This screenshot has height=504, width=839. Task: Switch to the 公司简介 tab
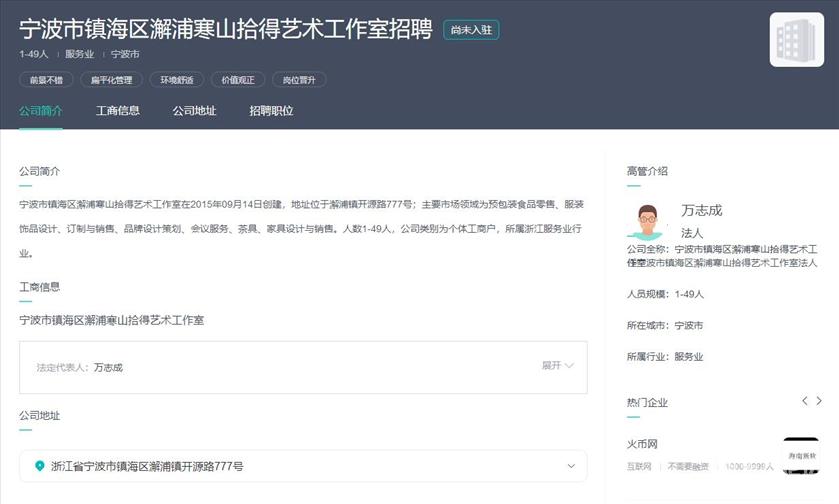click(40, 111)
